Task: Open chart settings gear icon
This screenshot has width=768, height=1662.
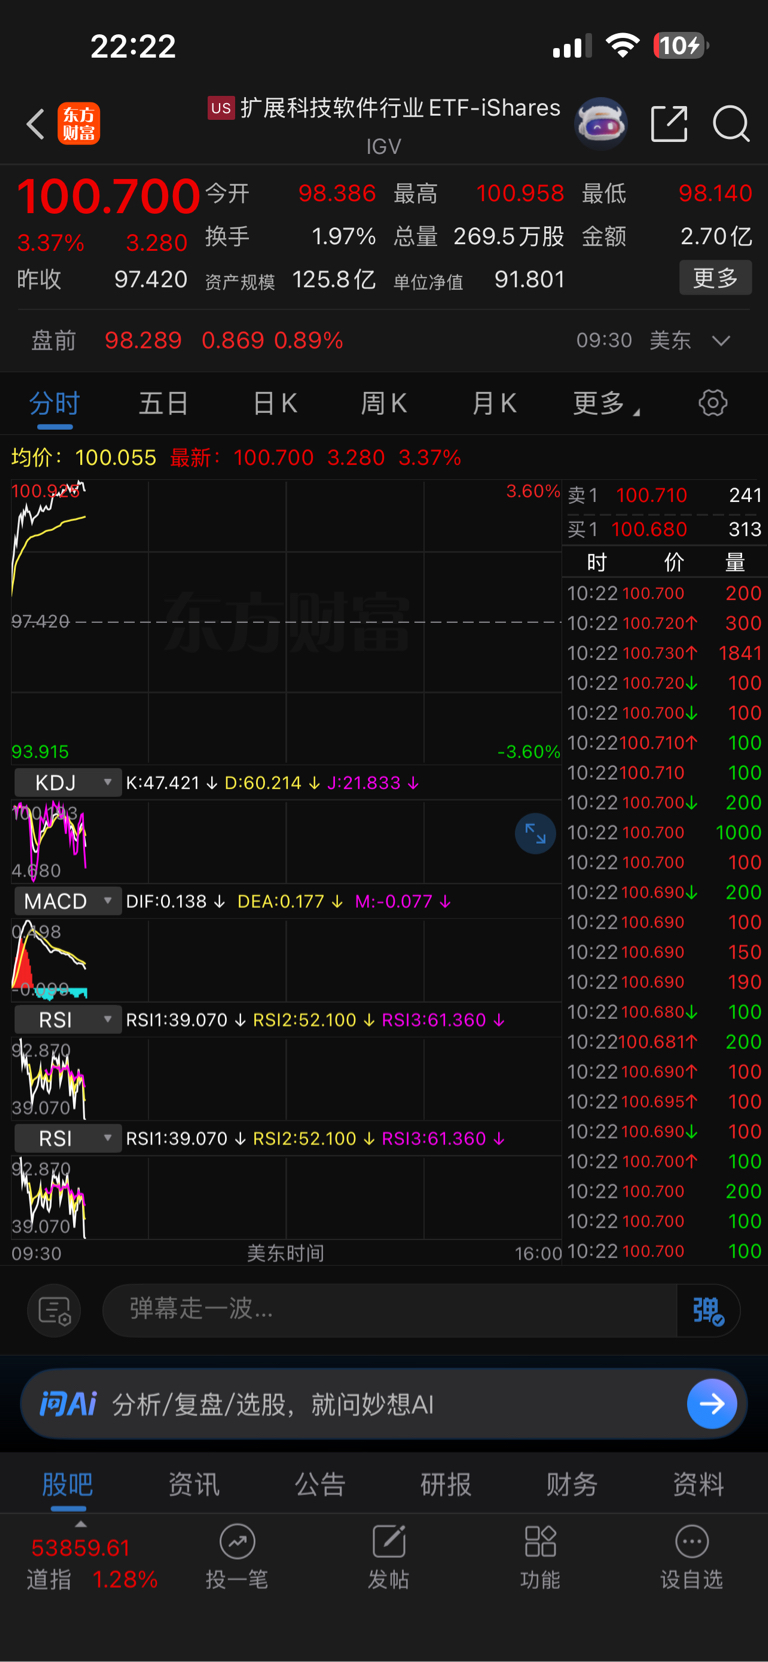Action: point(712,403)
